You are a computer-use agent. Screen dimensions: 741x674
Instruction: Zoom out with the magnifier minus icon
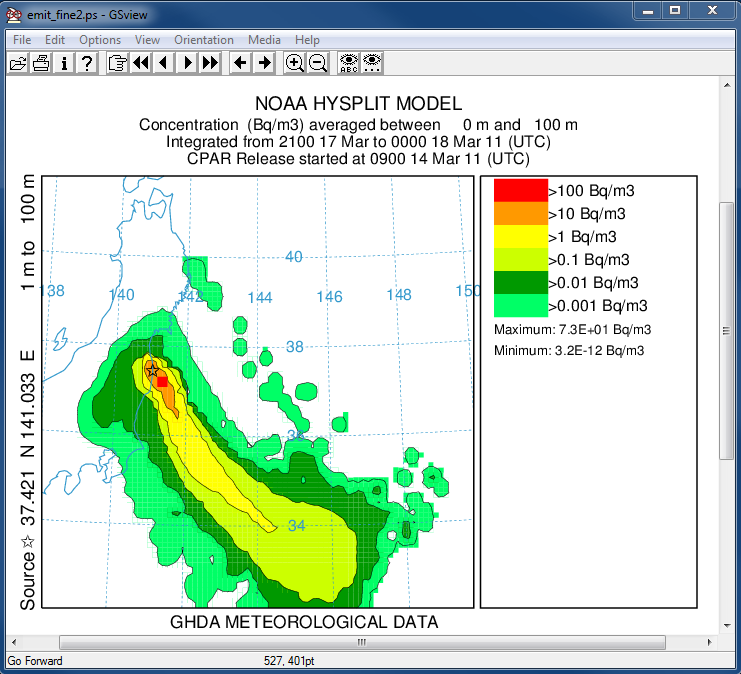(x=318, y=63)
